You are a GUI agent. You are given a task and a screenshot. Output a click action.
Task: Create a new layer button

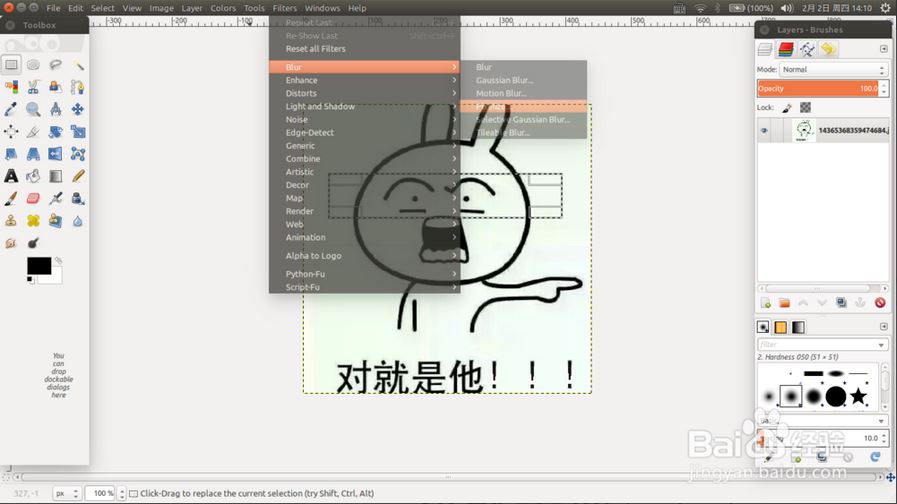point(765,303)
